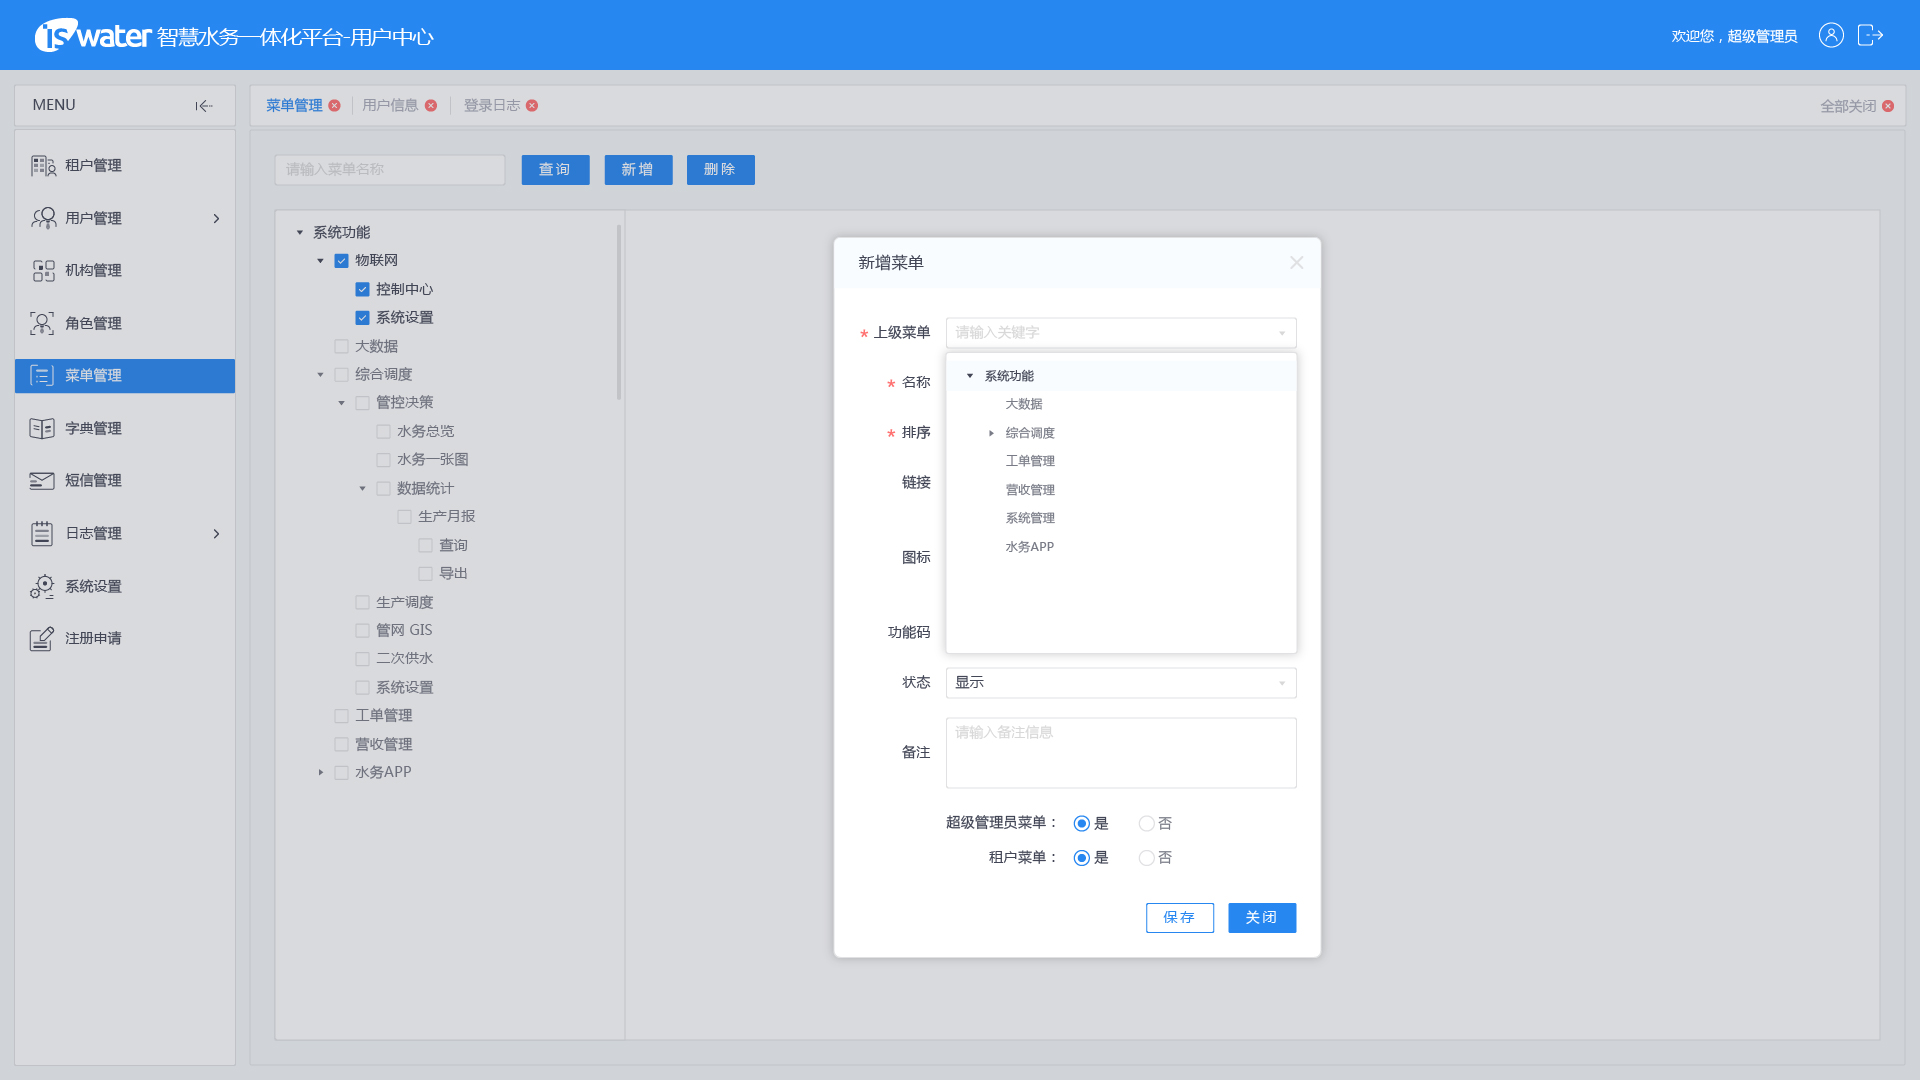1920x1080 pixels.
Task: Open the user profile icon in header
Action: pos(1831,35)
